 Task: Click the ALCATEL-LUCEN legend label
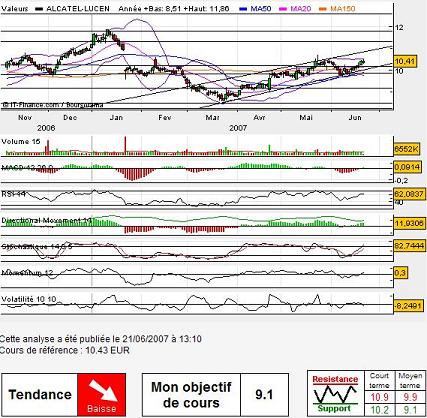[x=78, y=9]
